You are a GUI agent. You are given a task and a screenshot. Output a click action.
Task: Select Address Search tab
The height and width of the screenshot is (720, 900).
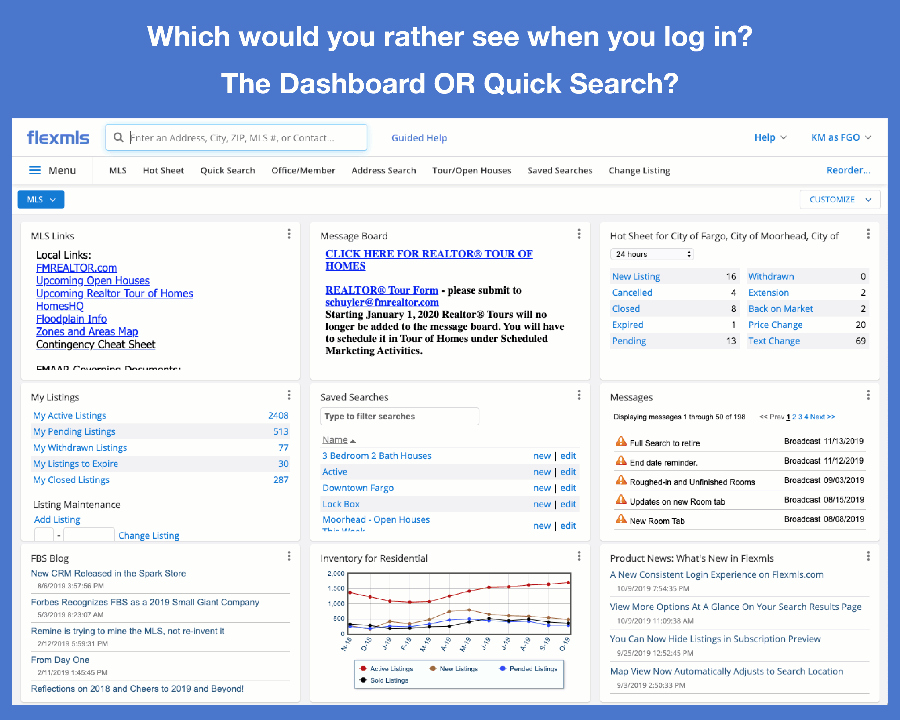click(x=383, y=171)
